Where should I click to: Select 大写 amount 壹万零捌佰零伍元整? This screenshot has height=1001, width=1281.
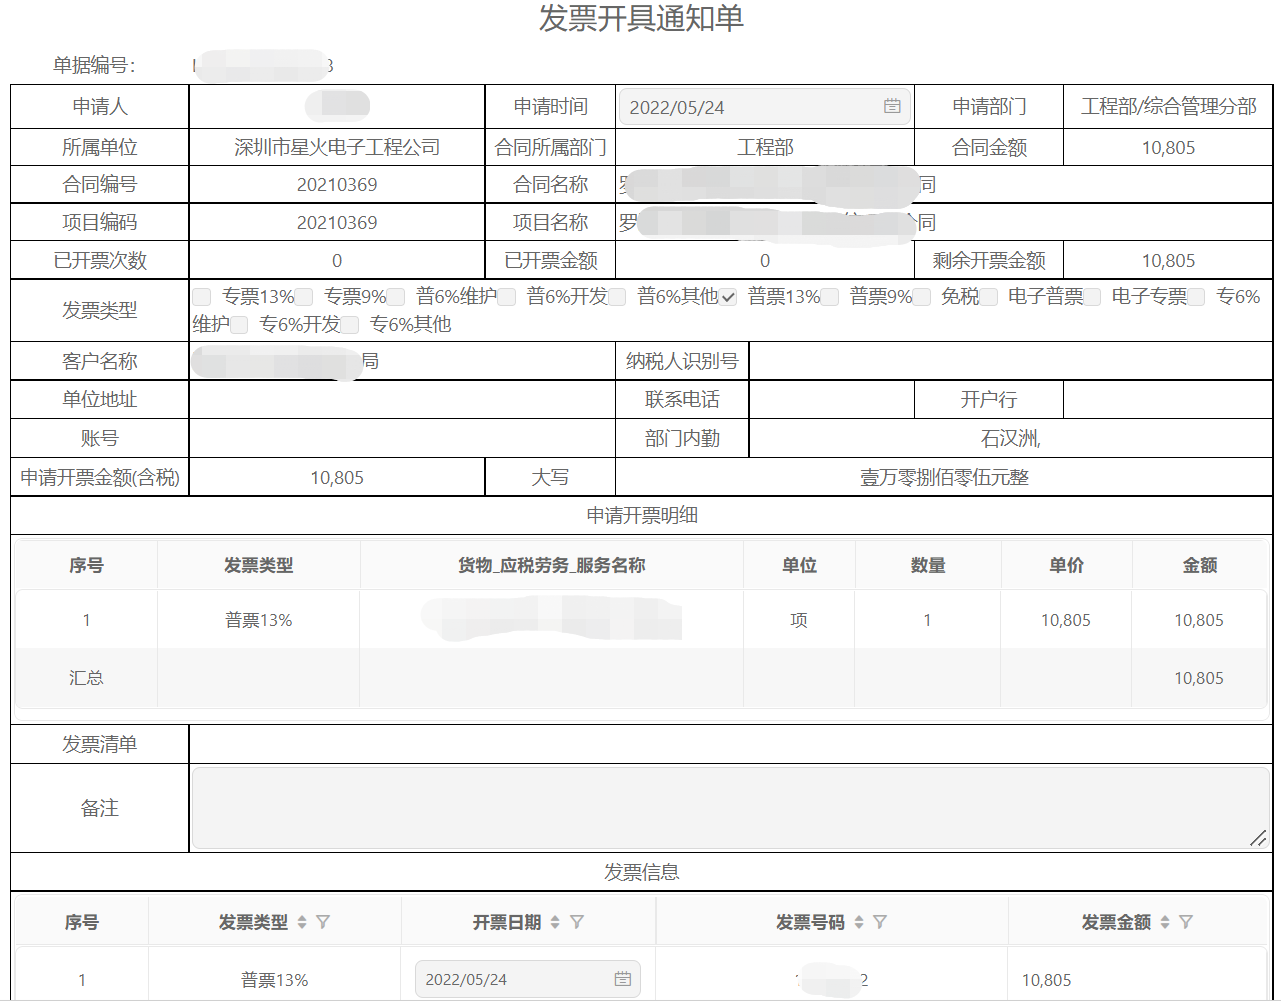click(944, 477)
